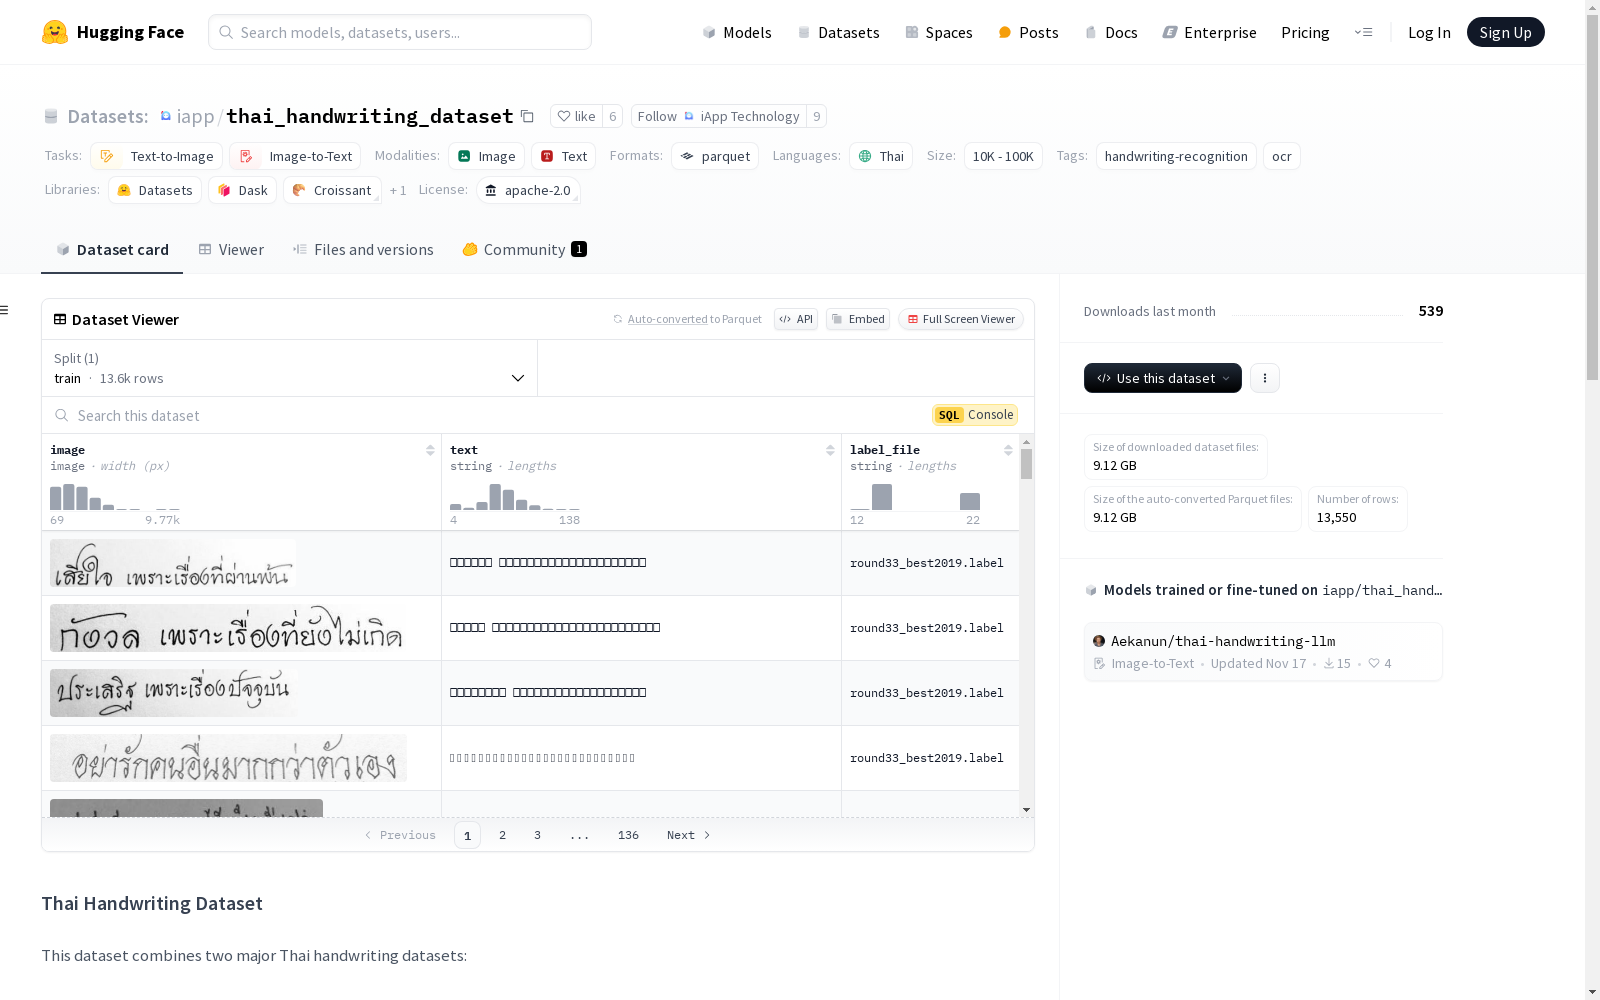Open the Use this dataset dropdown
The width and height of the screenshot is (1600, 1000).
(1163, 378)
